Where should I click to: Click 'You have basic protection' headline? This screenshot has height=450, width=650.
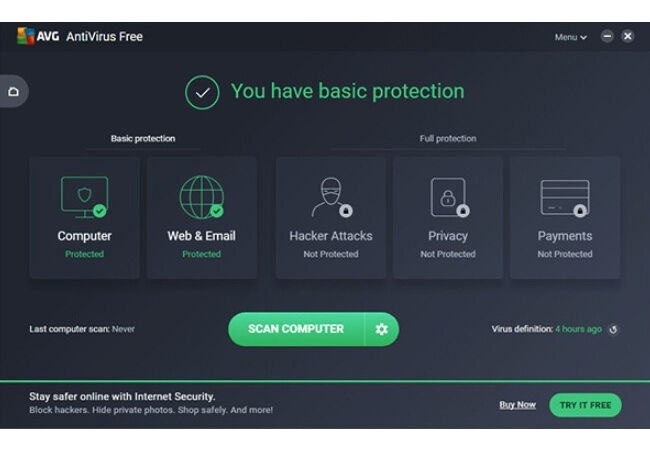[347, 91]
